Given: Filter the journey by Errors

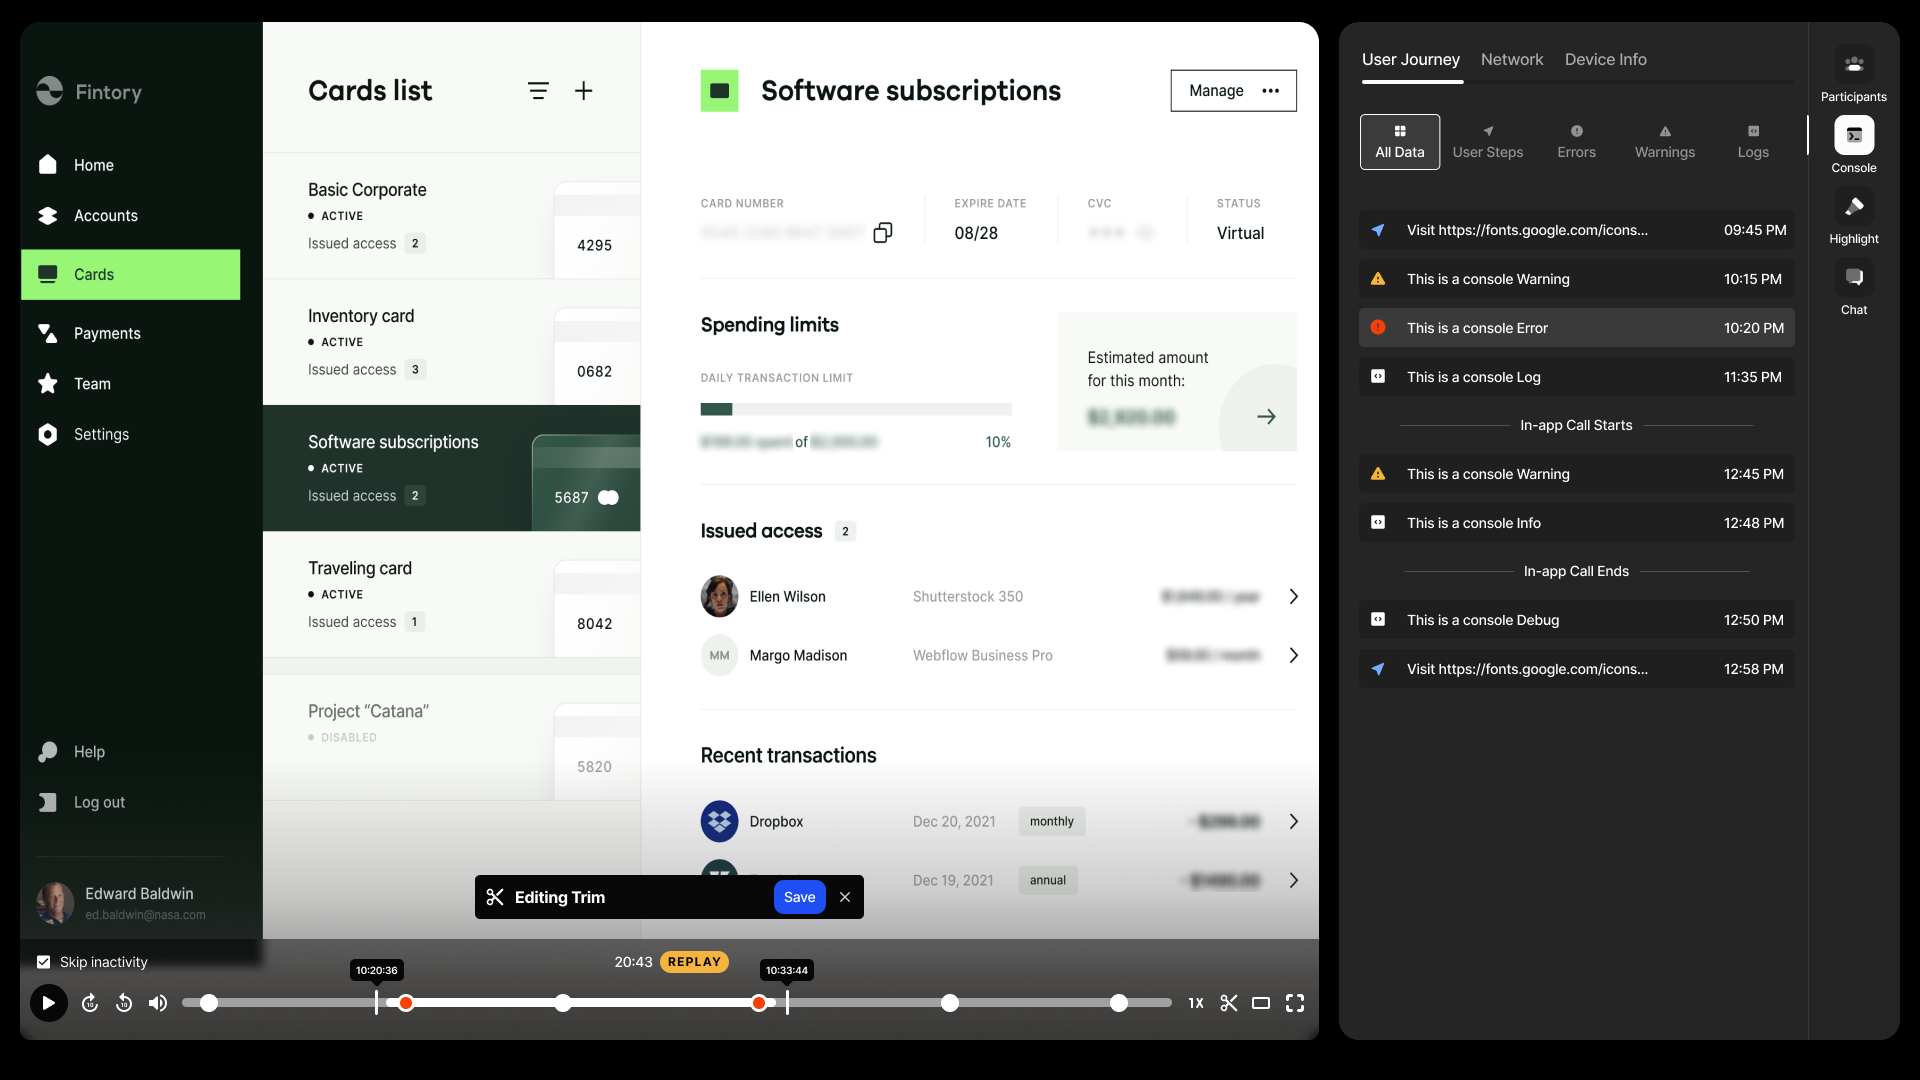Looking at the screenshot, I should coord(1576,142).
